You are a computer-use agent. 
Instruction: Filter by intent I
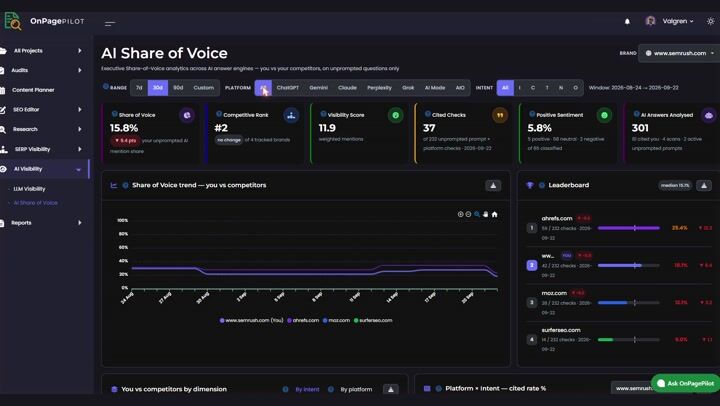point(519,88)
